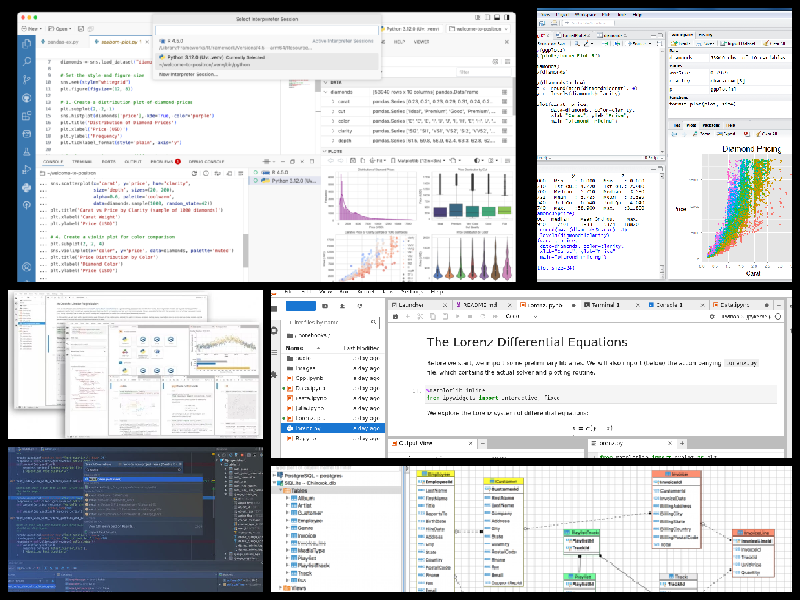Image resolution: width=800 pixels, height=600 pixels.
Task: Open the Problems tab in the bottom panel
Action: (x=161, y=161)
